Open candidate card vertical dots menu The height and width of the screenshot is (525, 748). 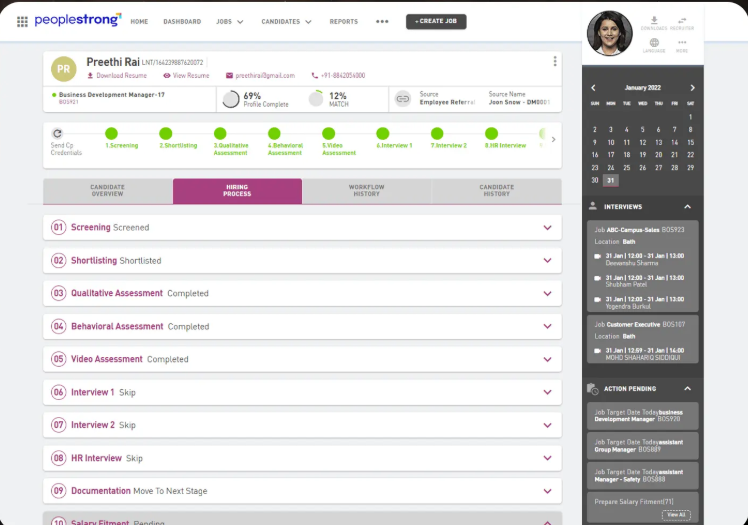click(x=555, y=61)
